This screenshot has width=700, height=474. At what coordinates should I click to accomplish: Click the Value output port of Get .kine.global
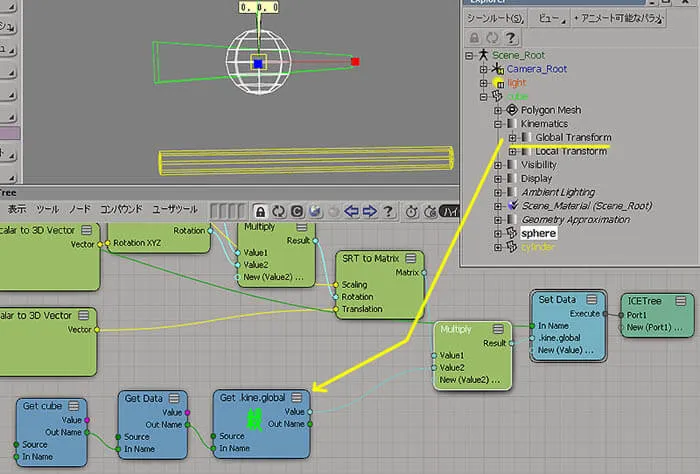(310, 412)
